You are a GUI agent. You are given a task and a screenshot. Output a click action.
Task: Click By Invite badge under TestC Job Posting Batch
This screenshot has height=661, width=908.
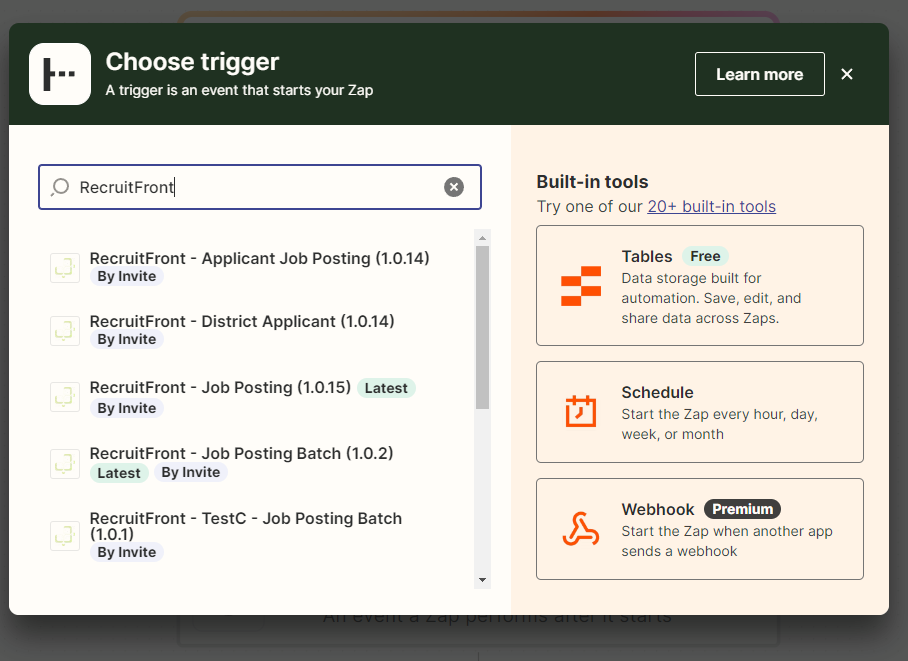click(127, 552)
